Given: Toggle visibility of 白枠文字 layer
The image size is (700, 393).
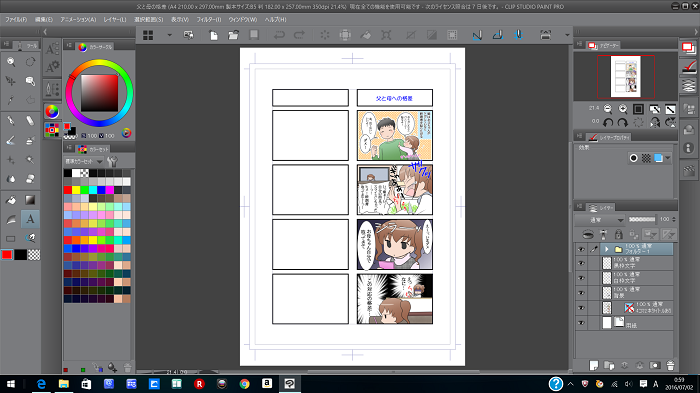Looking at the screenshot, I should tap(581, 278).
